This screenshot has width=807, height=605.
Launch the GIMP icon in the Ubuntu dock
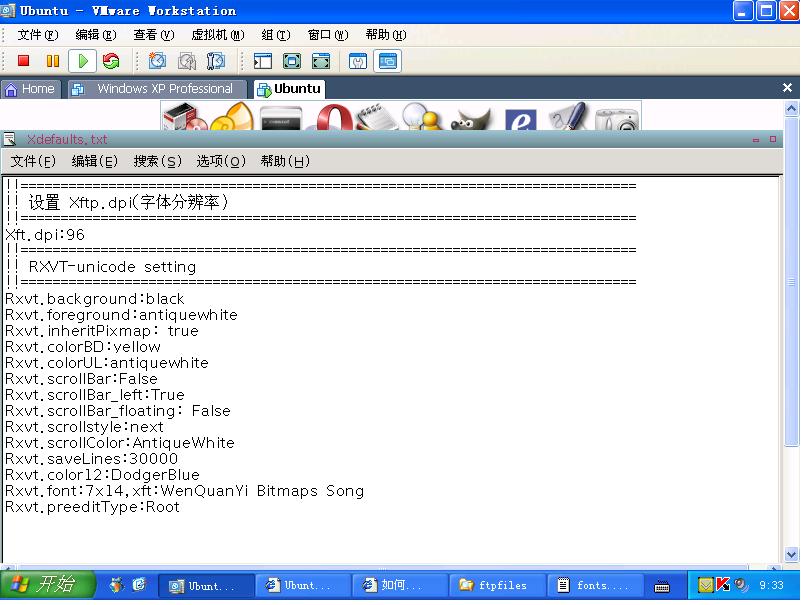click(x=470, y=118)
